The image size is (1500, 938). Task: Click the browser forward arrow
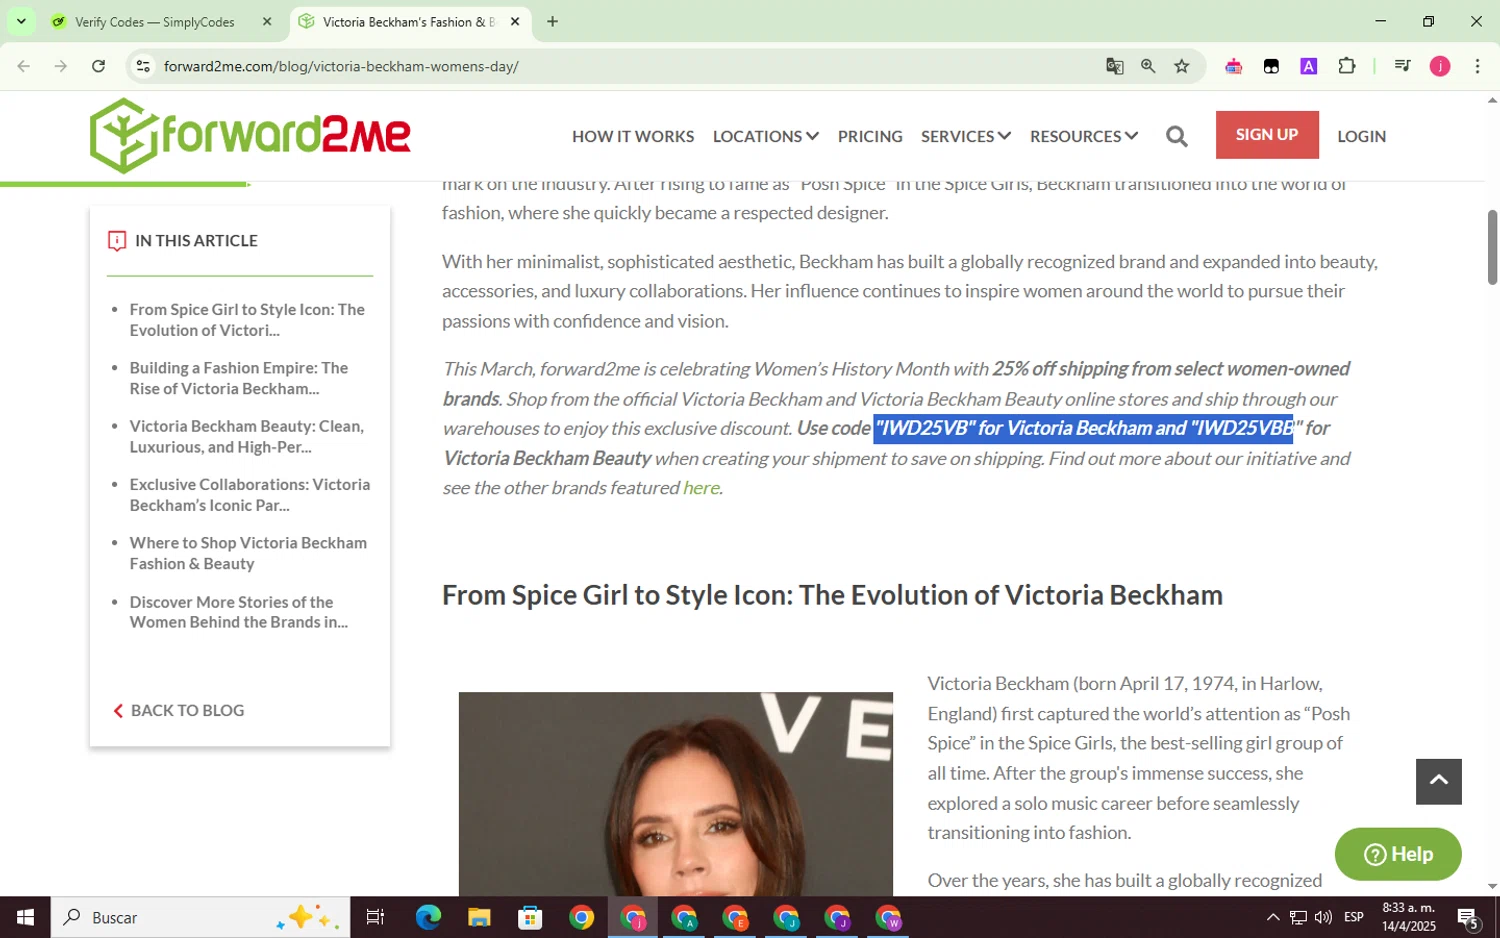61,66
